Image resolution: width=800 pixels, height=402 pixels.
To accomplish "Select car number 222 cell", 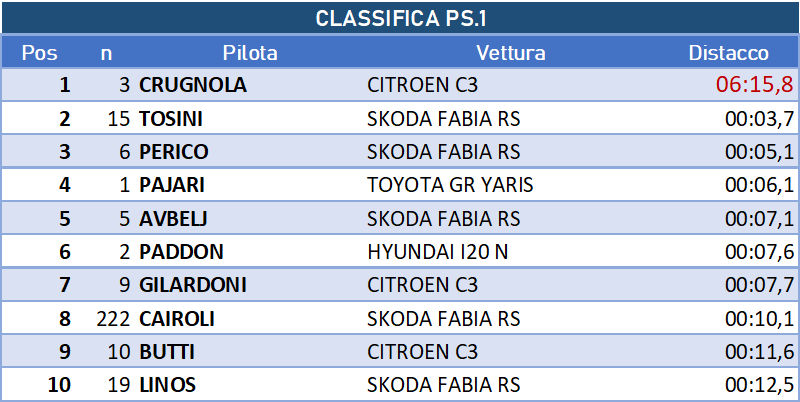I will [x=113, y=319].
